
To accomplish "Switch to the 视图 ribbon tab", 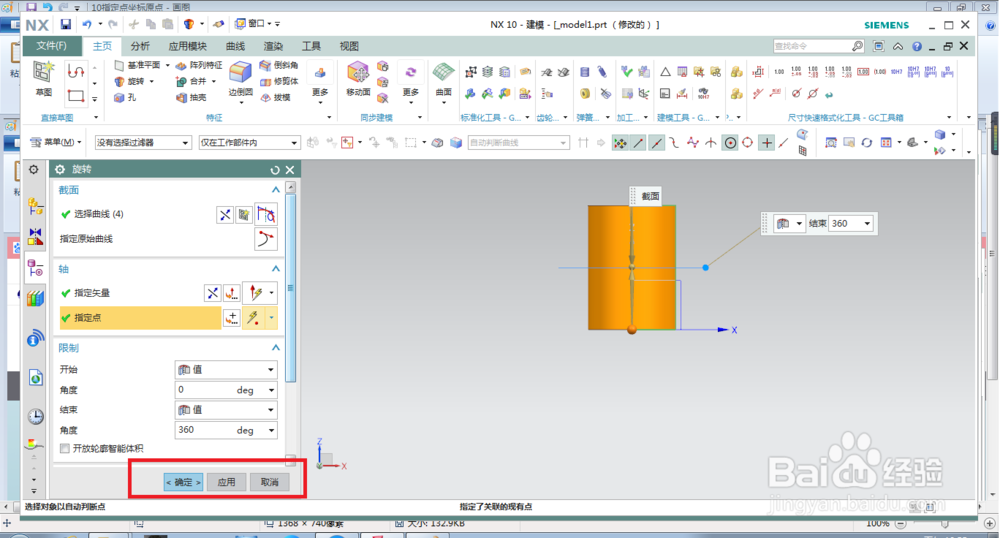I will (x=349, y=46).
